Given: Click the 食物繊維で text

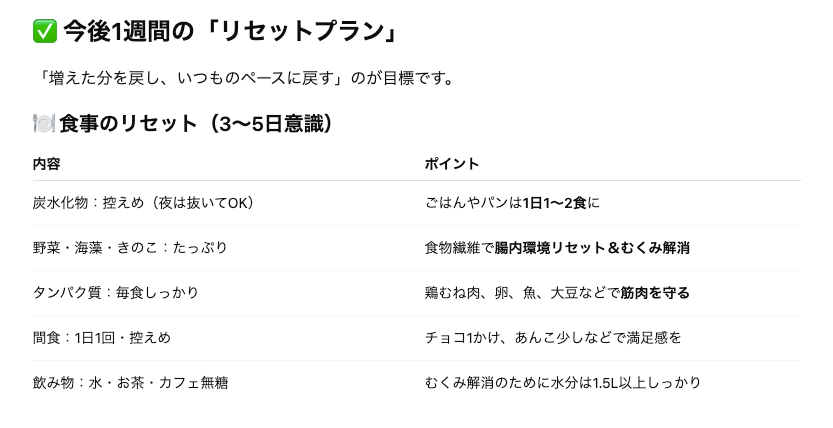Looking at the screenshot, I should [459, 248].
